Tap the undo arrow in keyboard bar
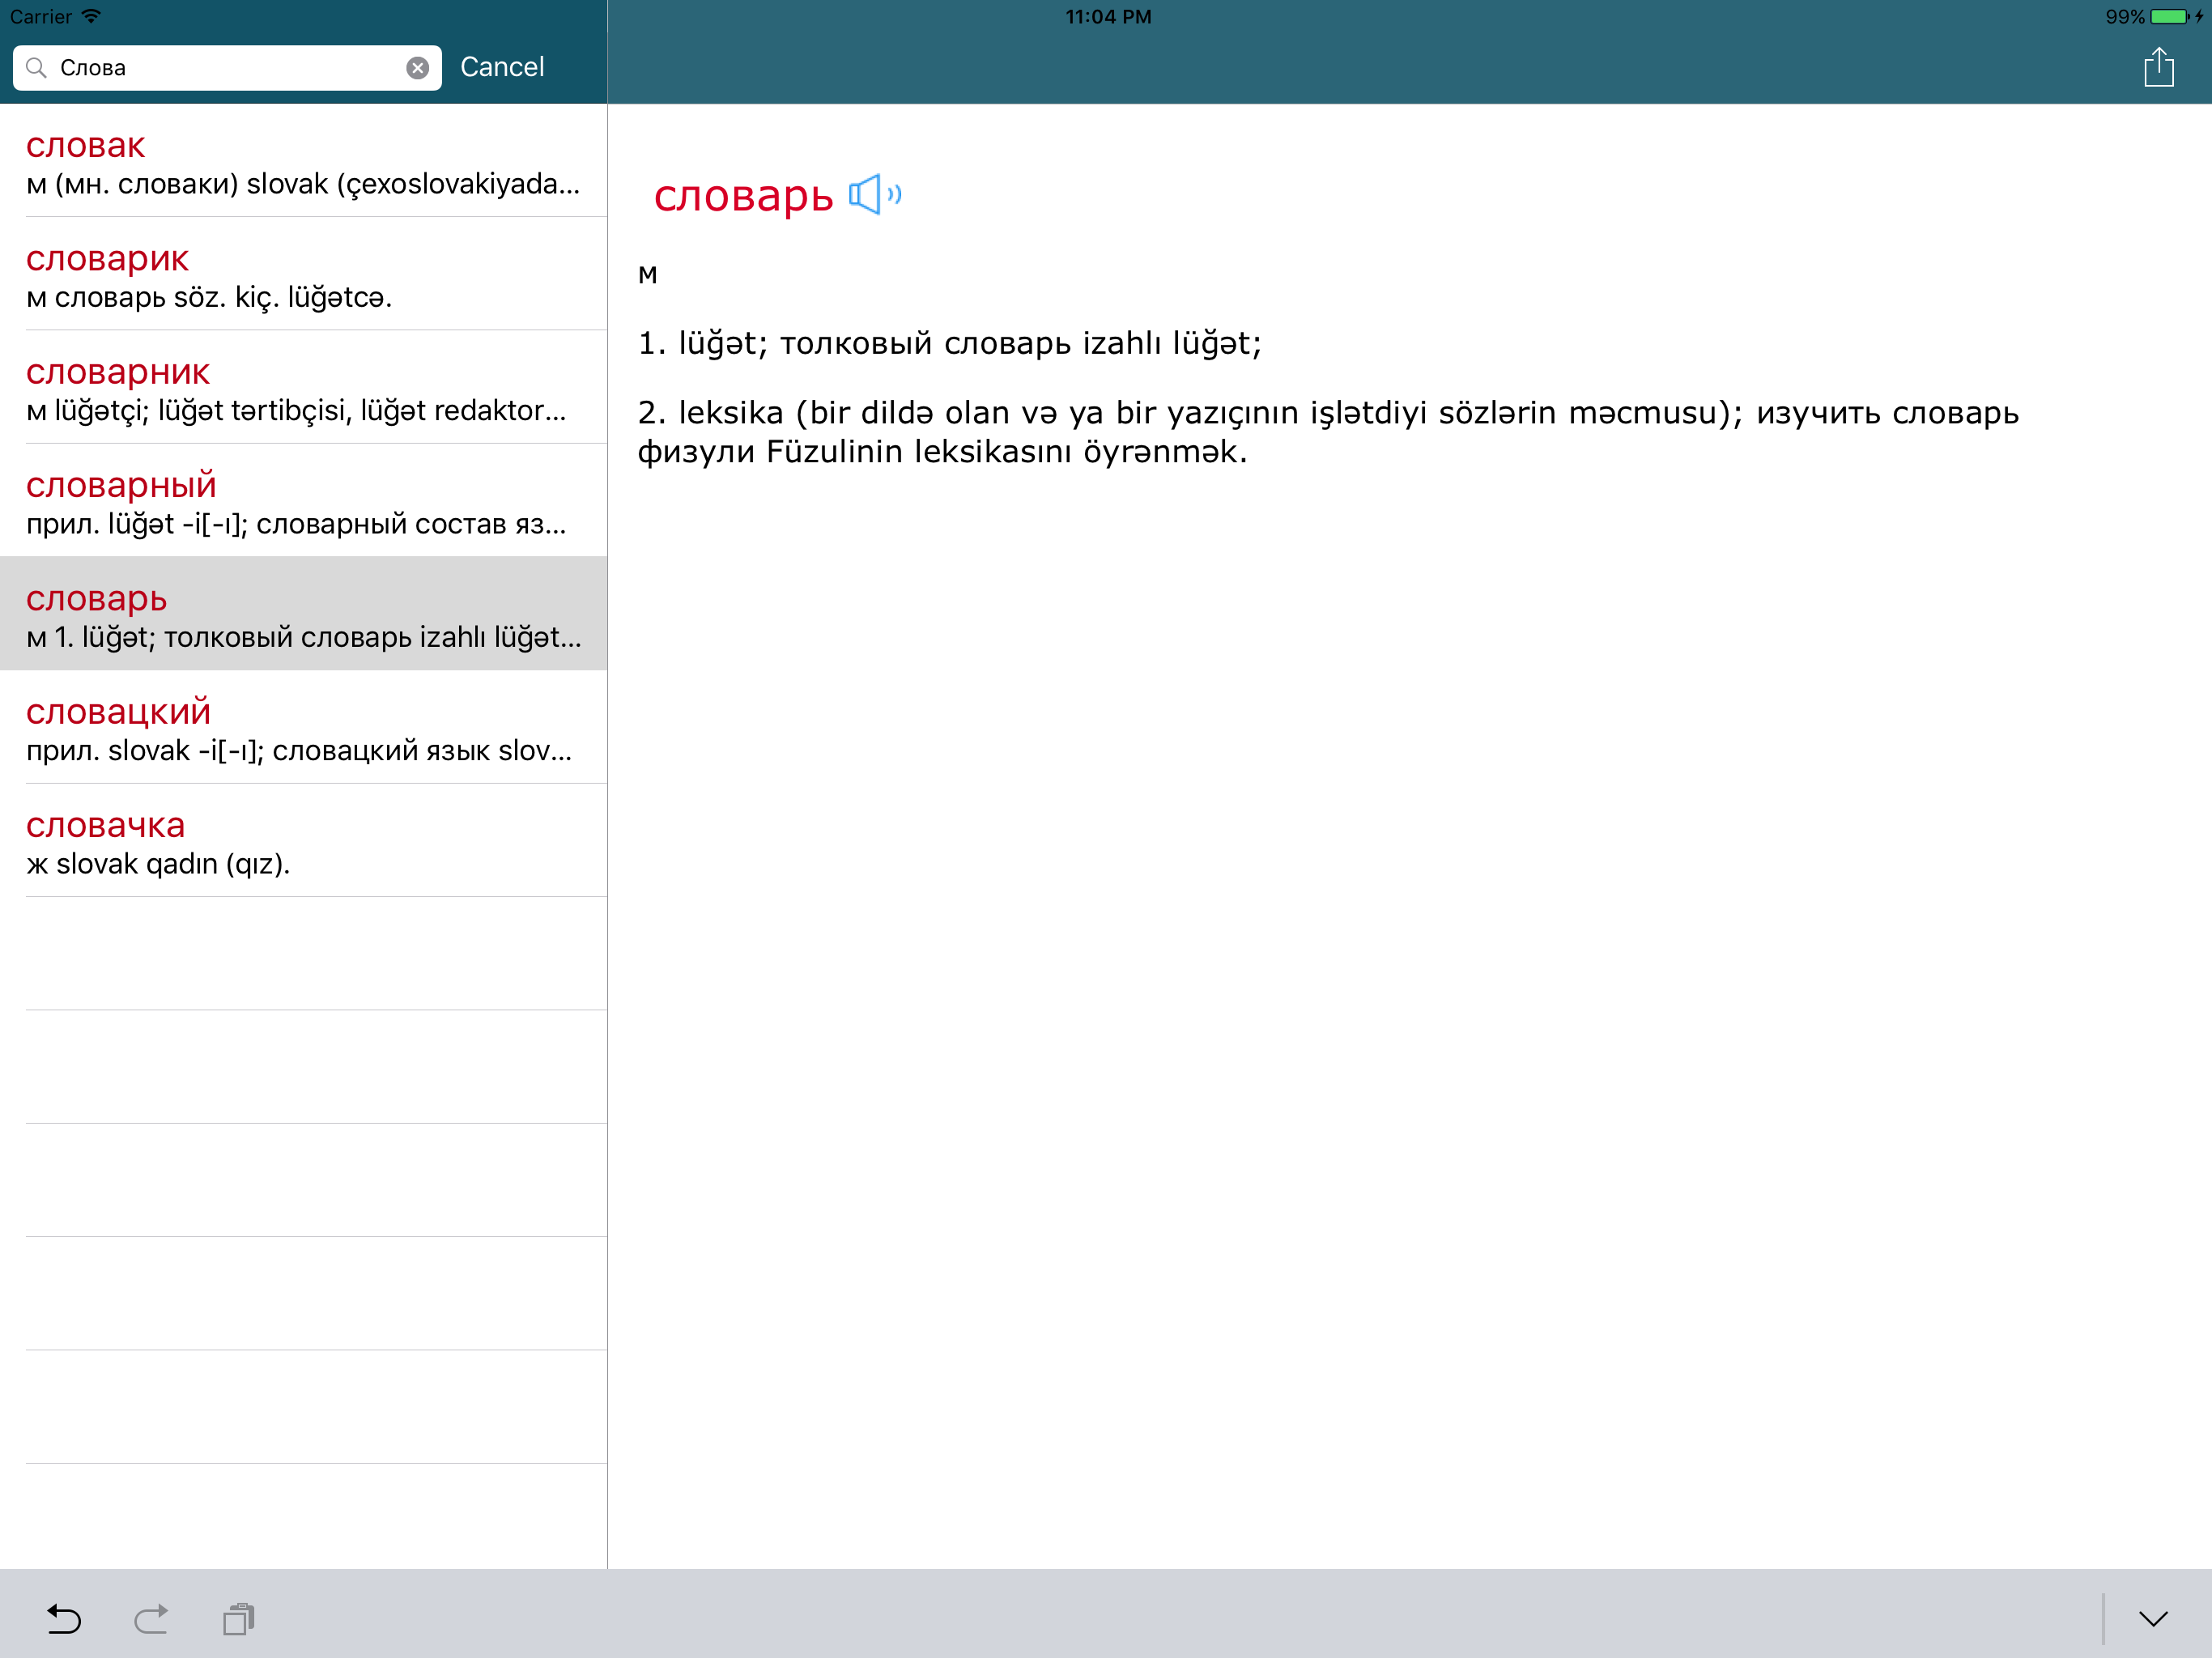The height and width of the screenshot is (1658, 2212). coord(64,1618)
